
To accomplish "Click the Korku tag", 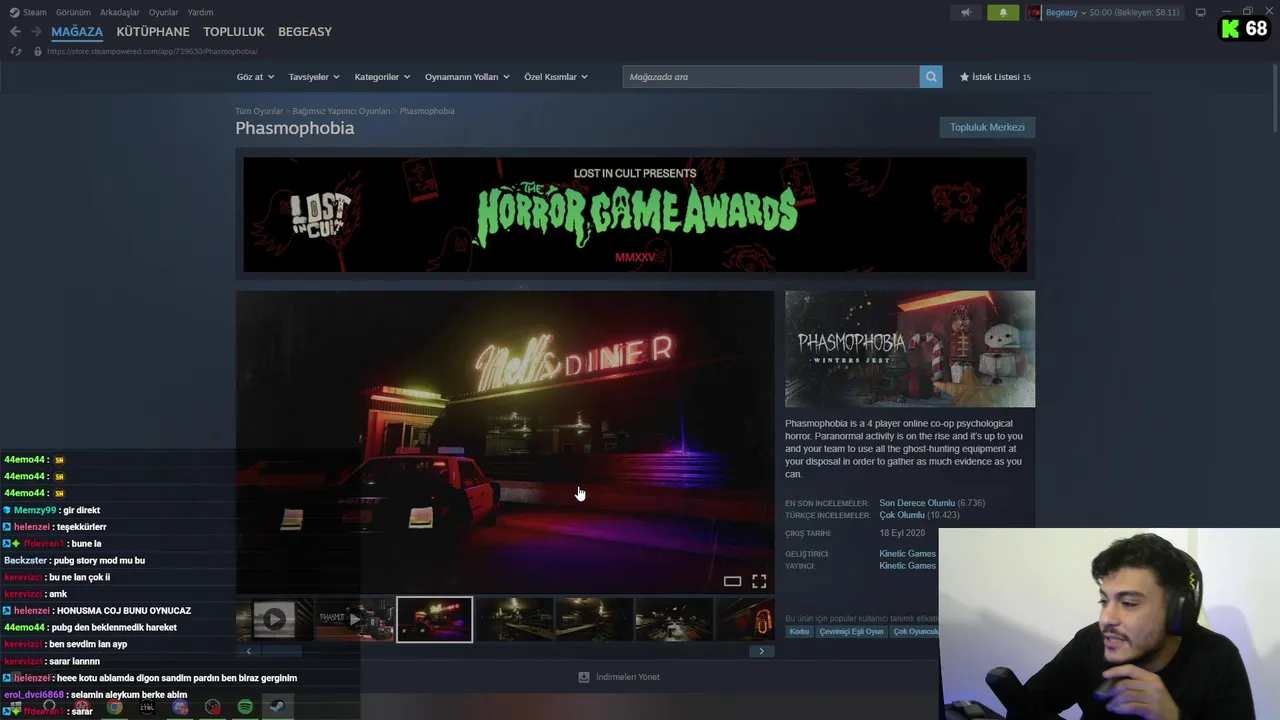I will [x=799, y=632].
